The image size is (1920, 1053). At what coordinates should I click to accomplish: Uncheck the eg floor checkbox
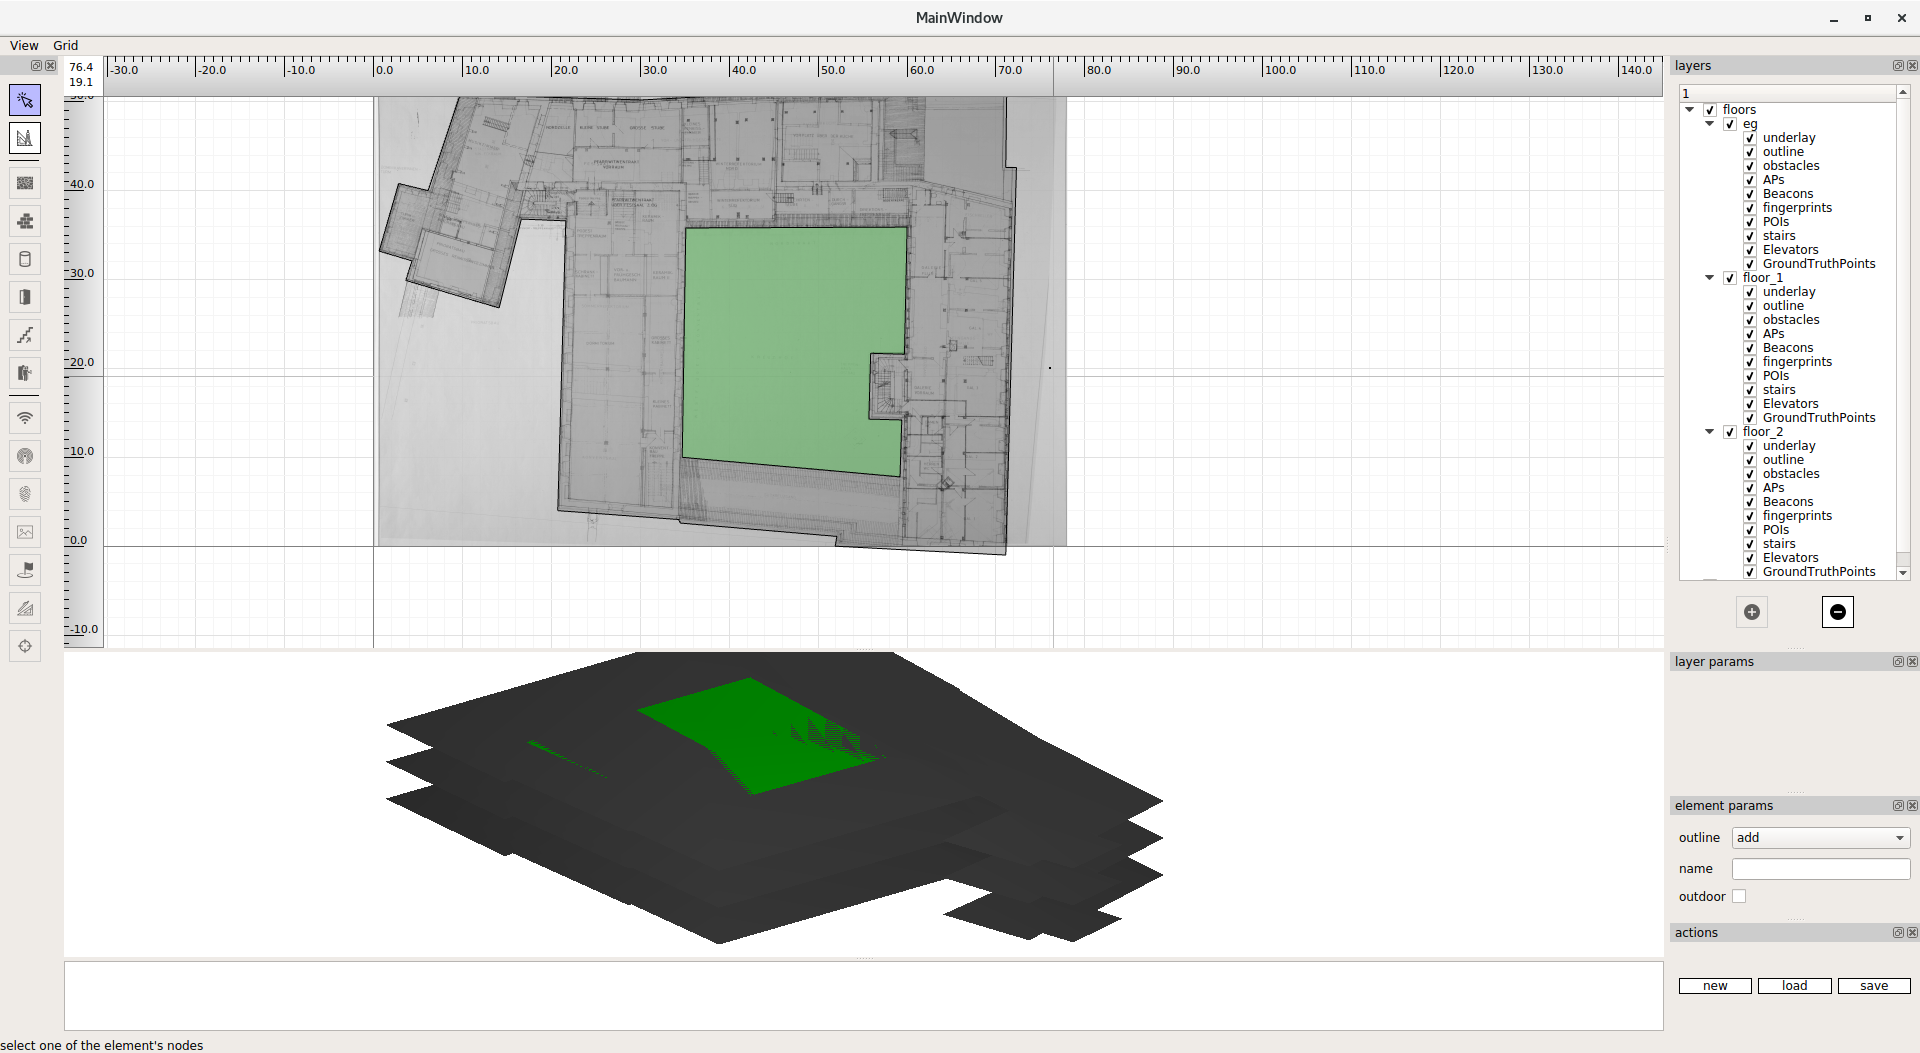tap(1730, 124)
